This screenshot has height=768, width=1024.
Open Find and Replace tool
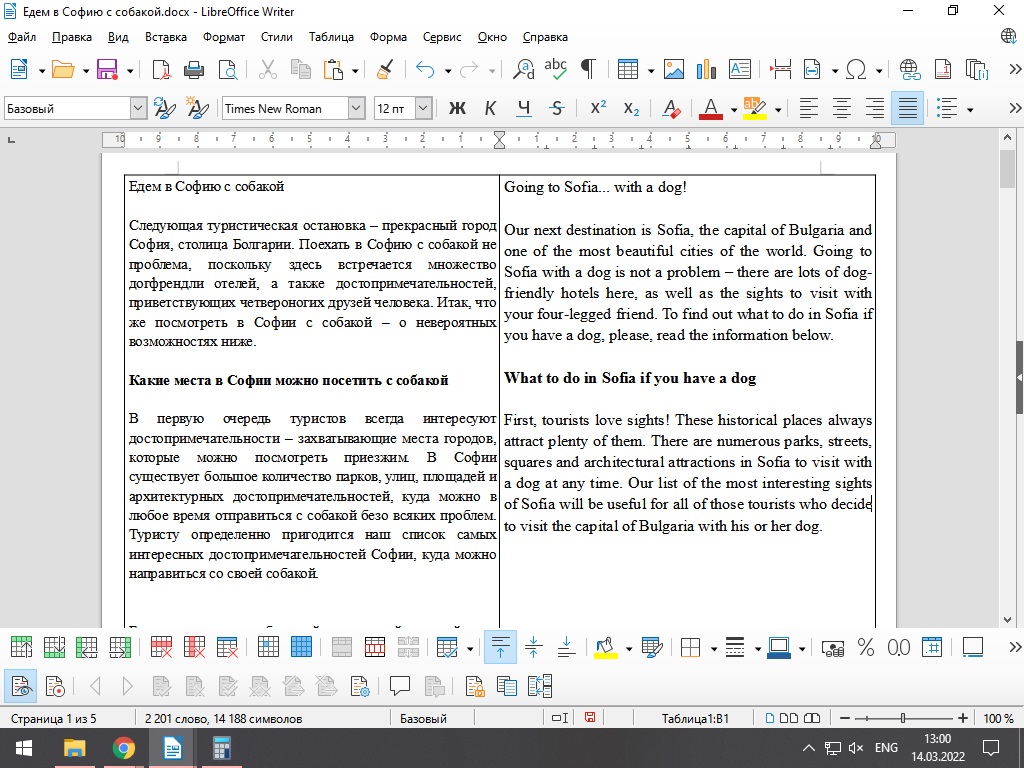coord(524,69)
